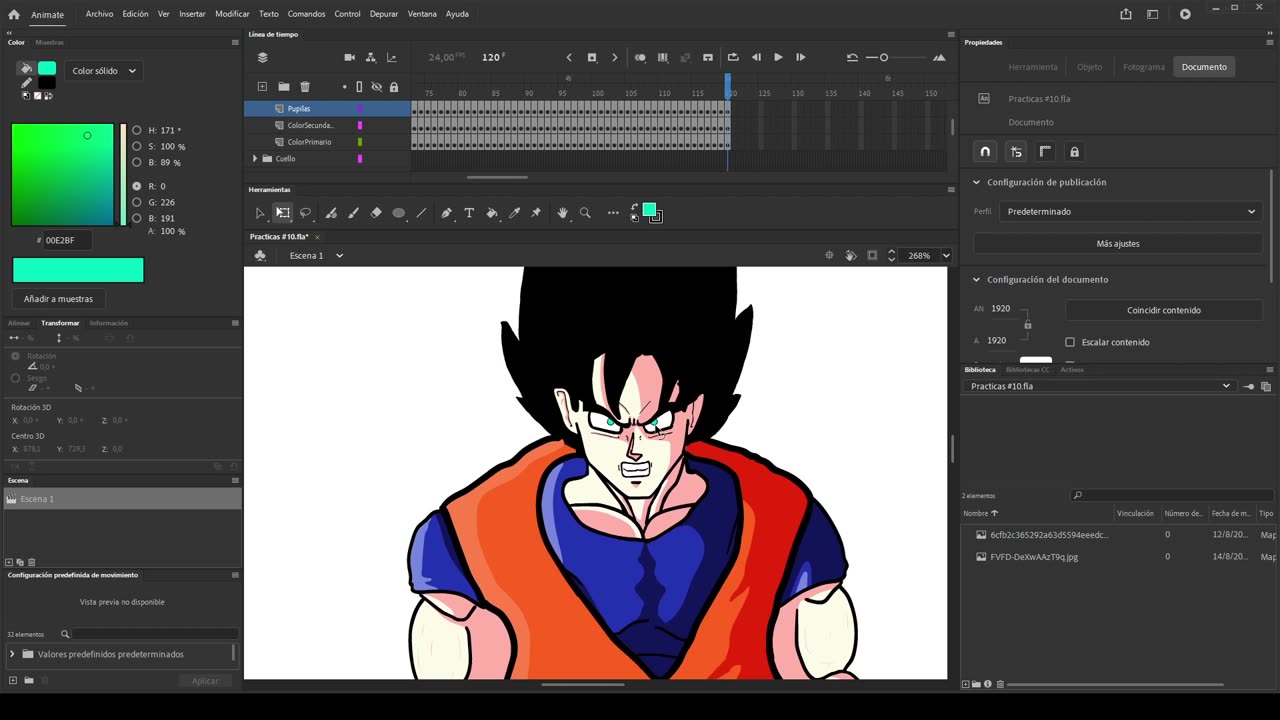This screenshot has height=720, width=1280.
Task: Select the Free Transform tool
Action: [283, 213]
